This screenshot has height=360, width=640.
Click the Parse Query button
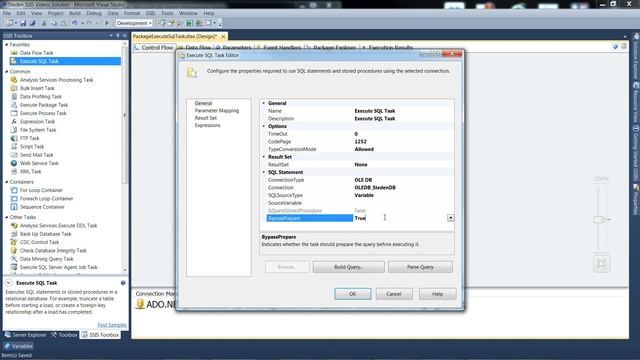[x=420, y=267]
